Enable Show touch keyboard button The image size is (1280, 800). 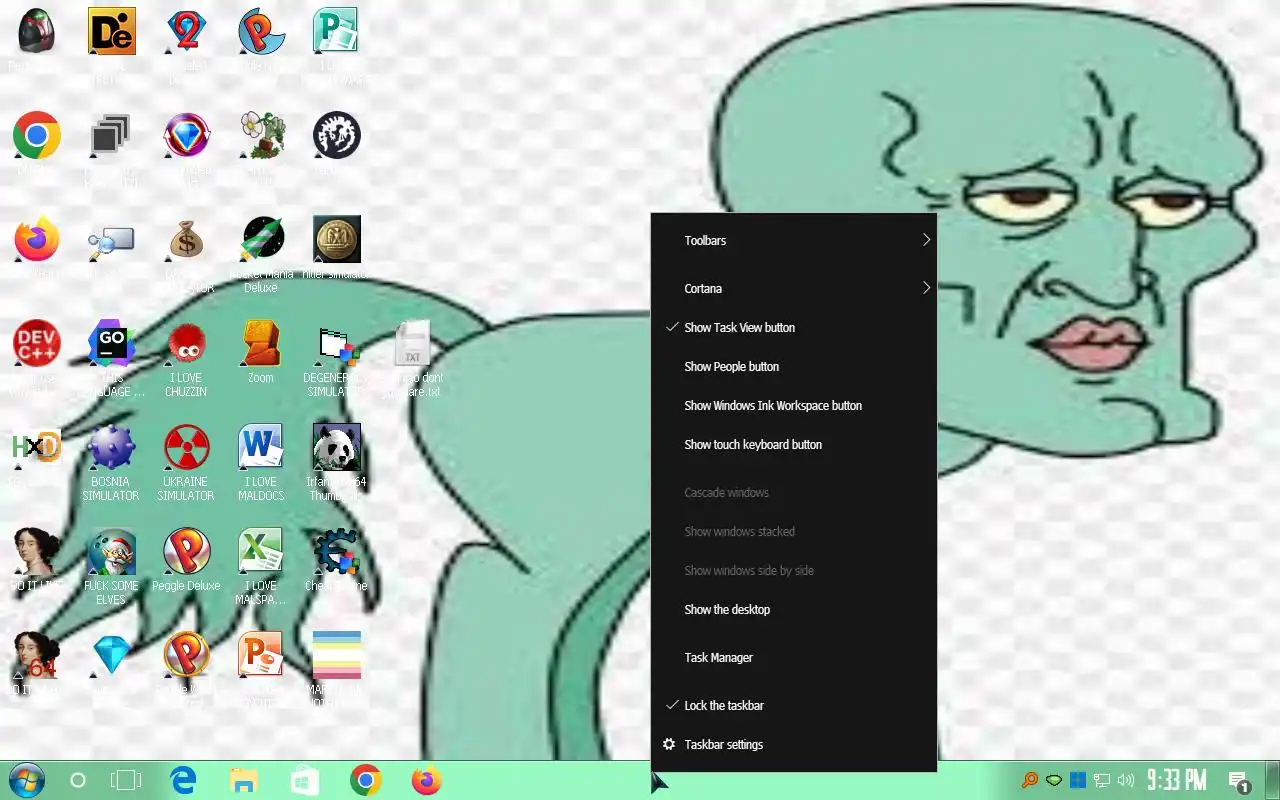point(794,445)
